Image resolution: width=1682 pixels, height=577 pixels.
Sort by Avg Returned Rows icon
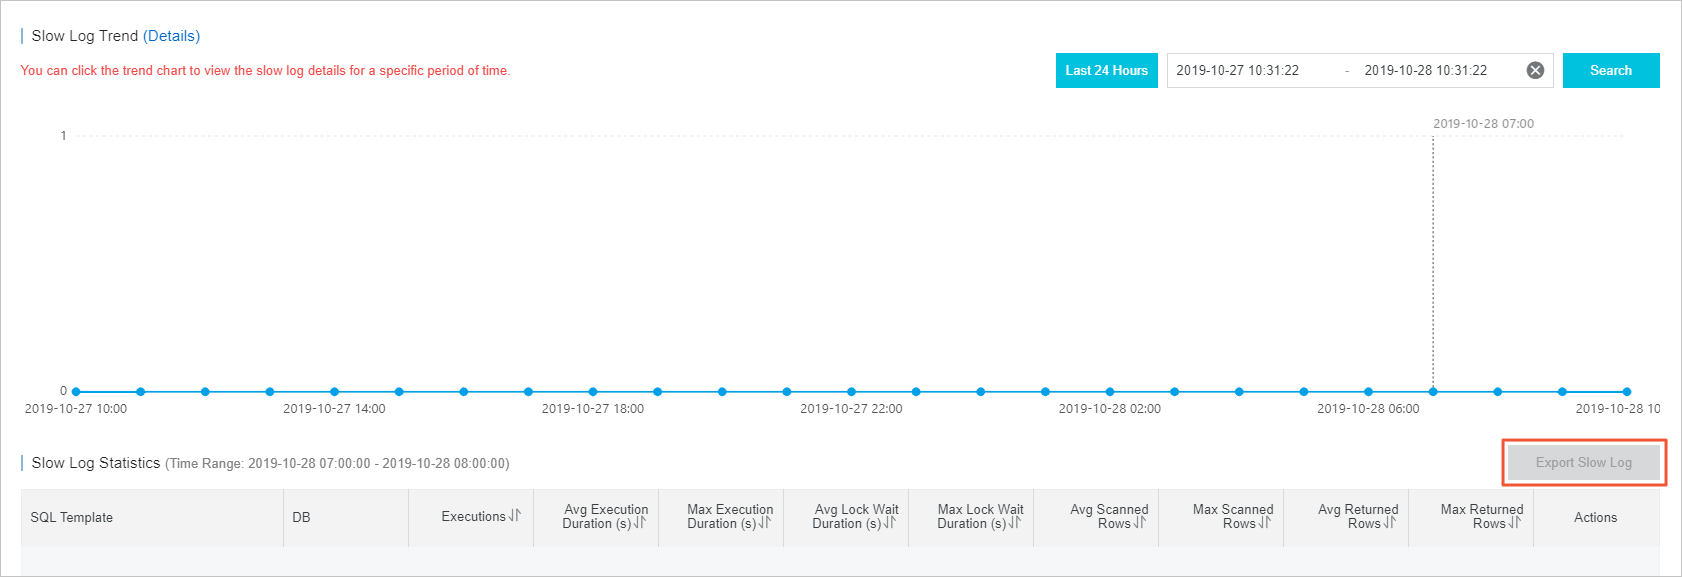tap(1389, 523)
